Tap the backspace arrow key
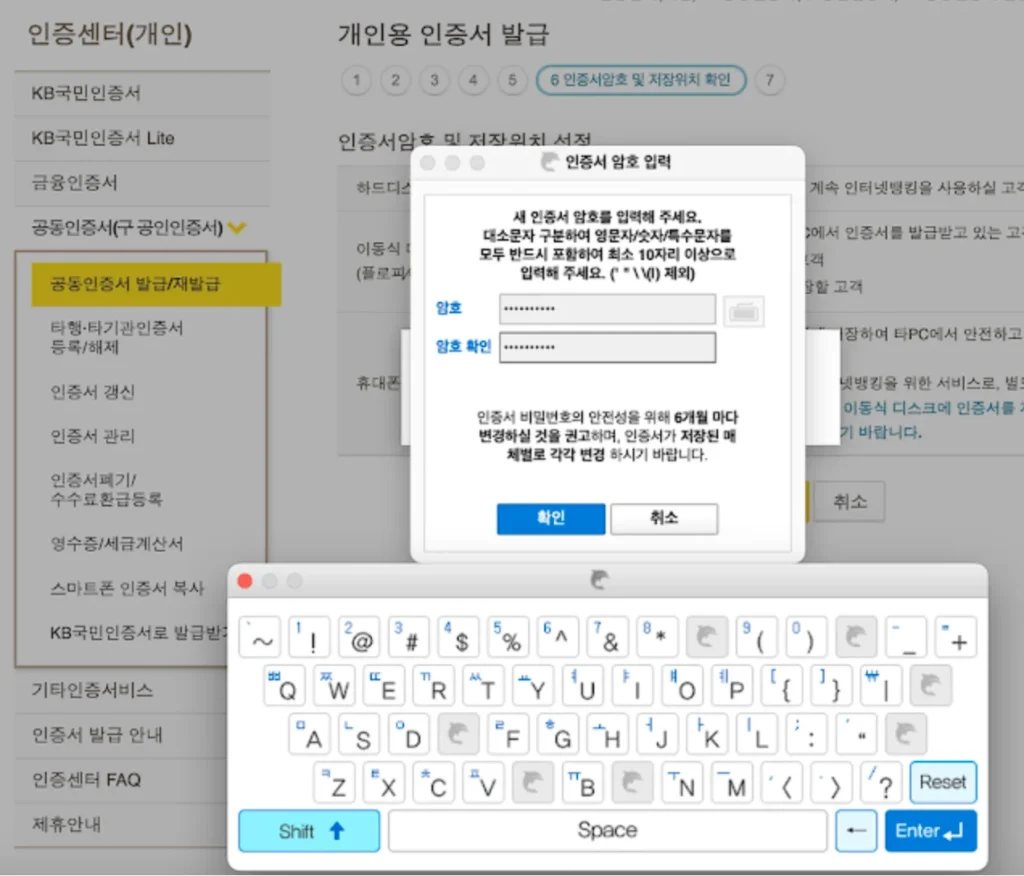The height and width of the screenshot is (876, 1024). (x=856, y=831)
